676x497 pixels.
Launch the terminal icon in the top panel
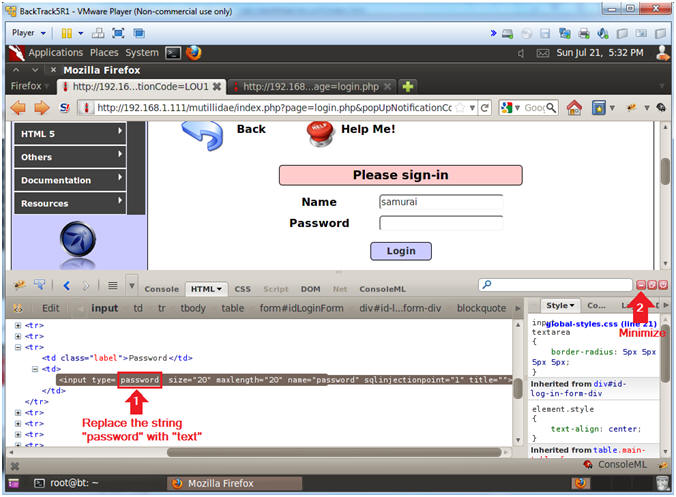pos(173,53)
